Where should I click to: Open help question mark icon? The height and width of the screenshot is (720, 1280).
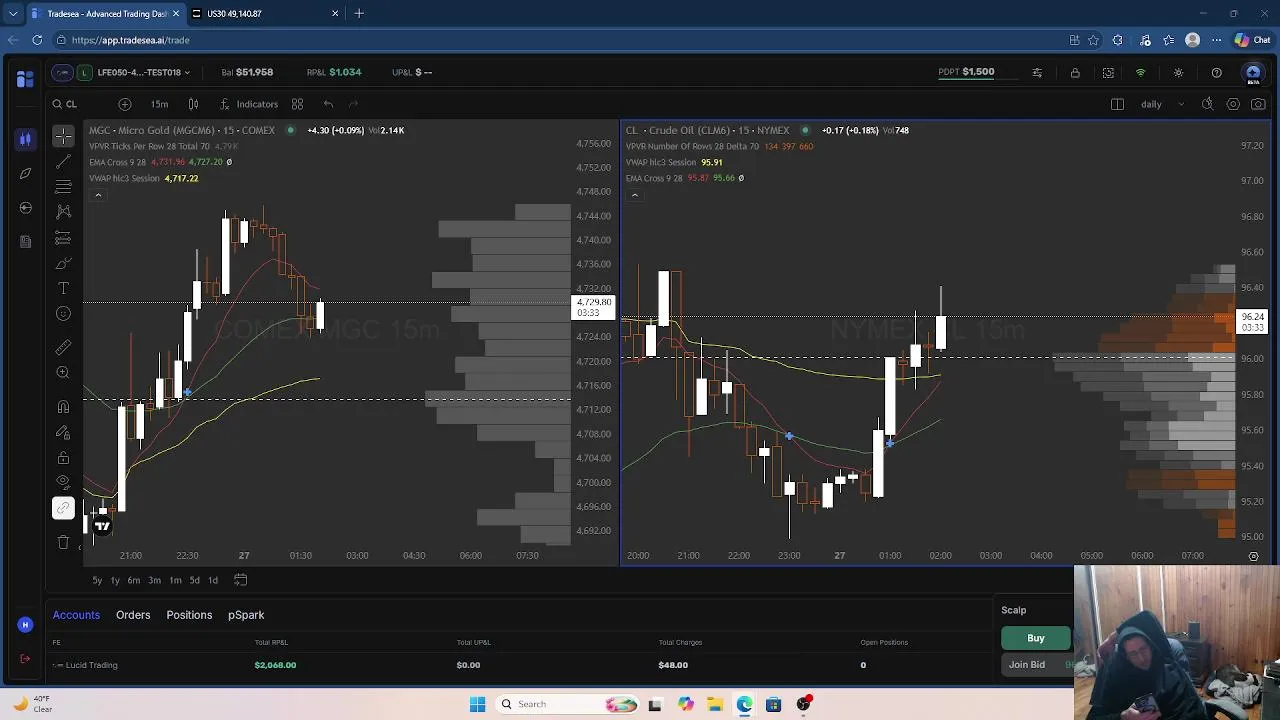1216,73
